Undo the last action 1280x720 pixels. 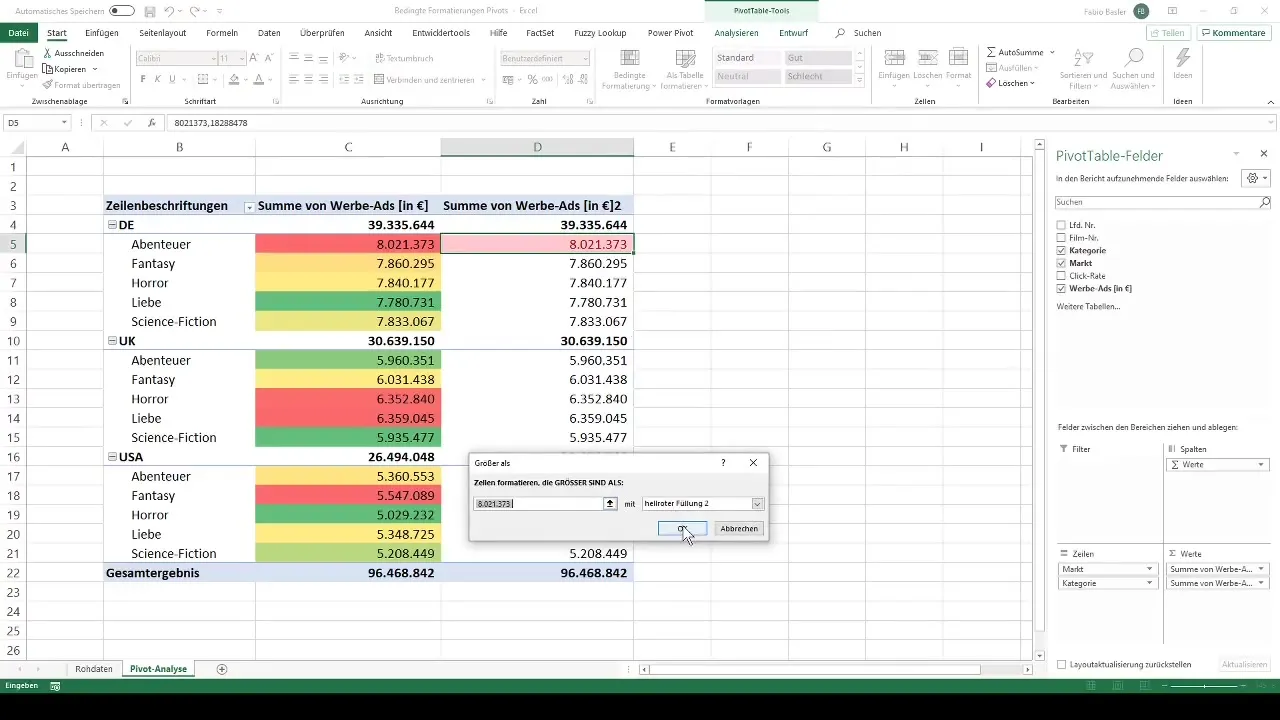170,10
